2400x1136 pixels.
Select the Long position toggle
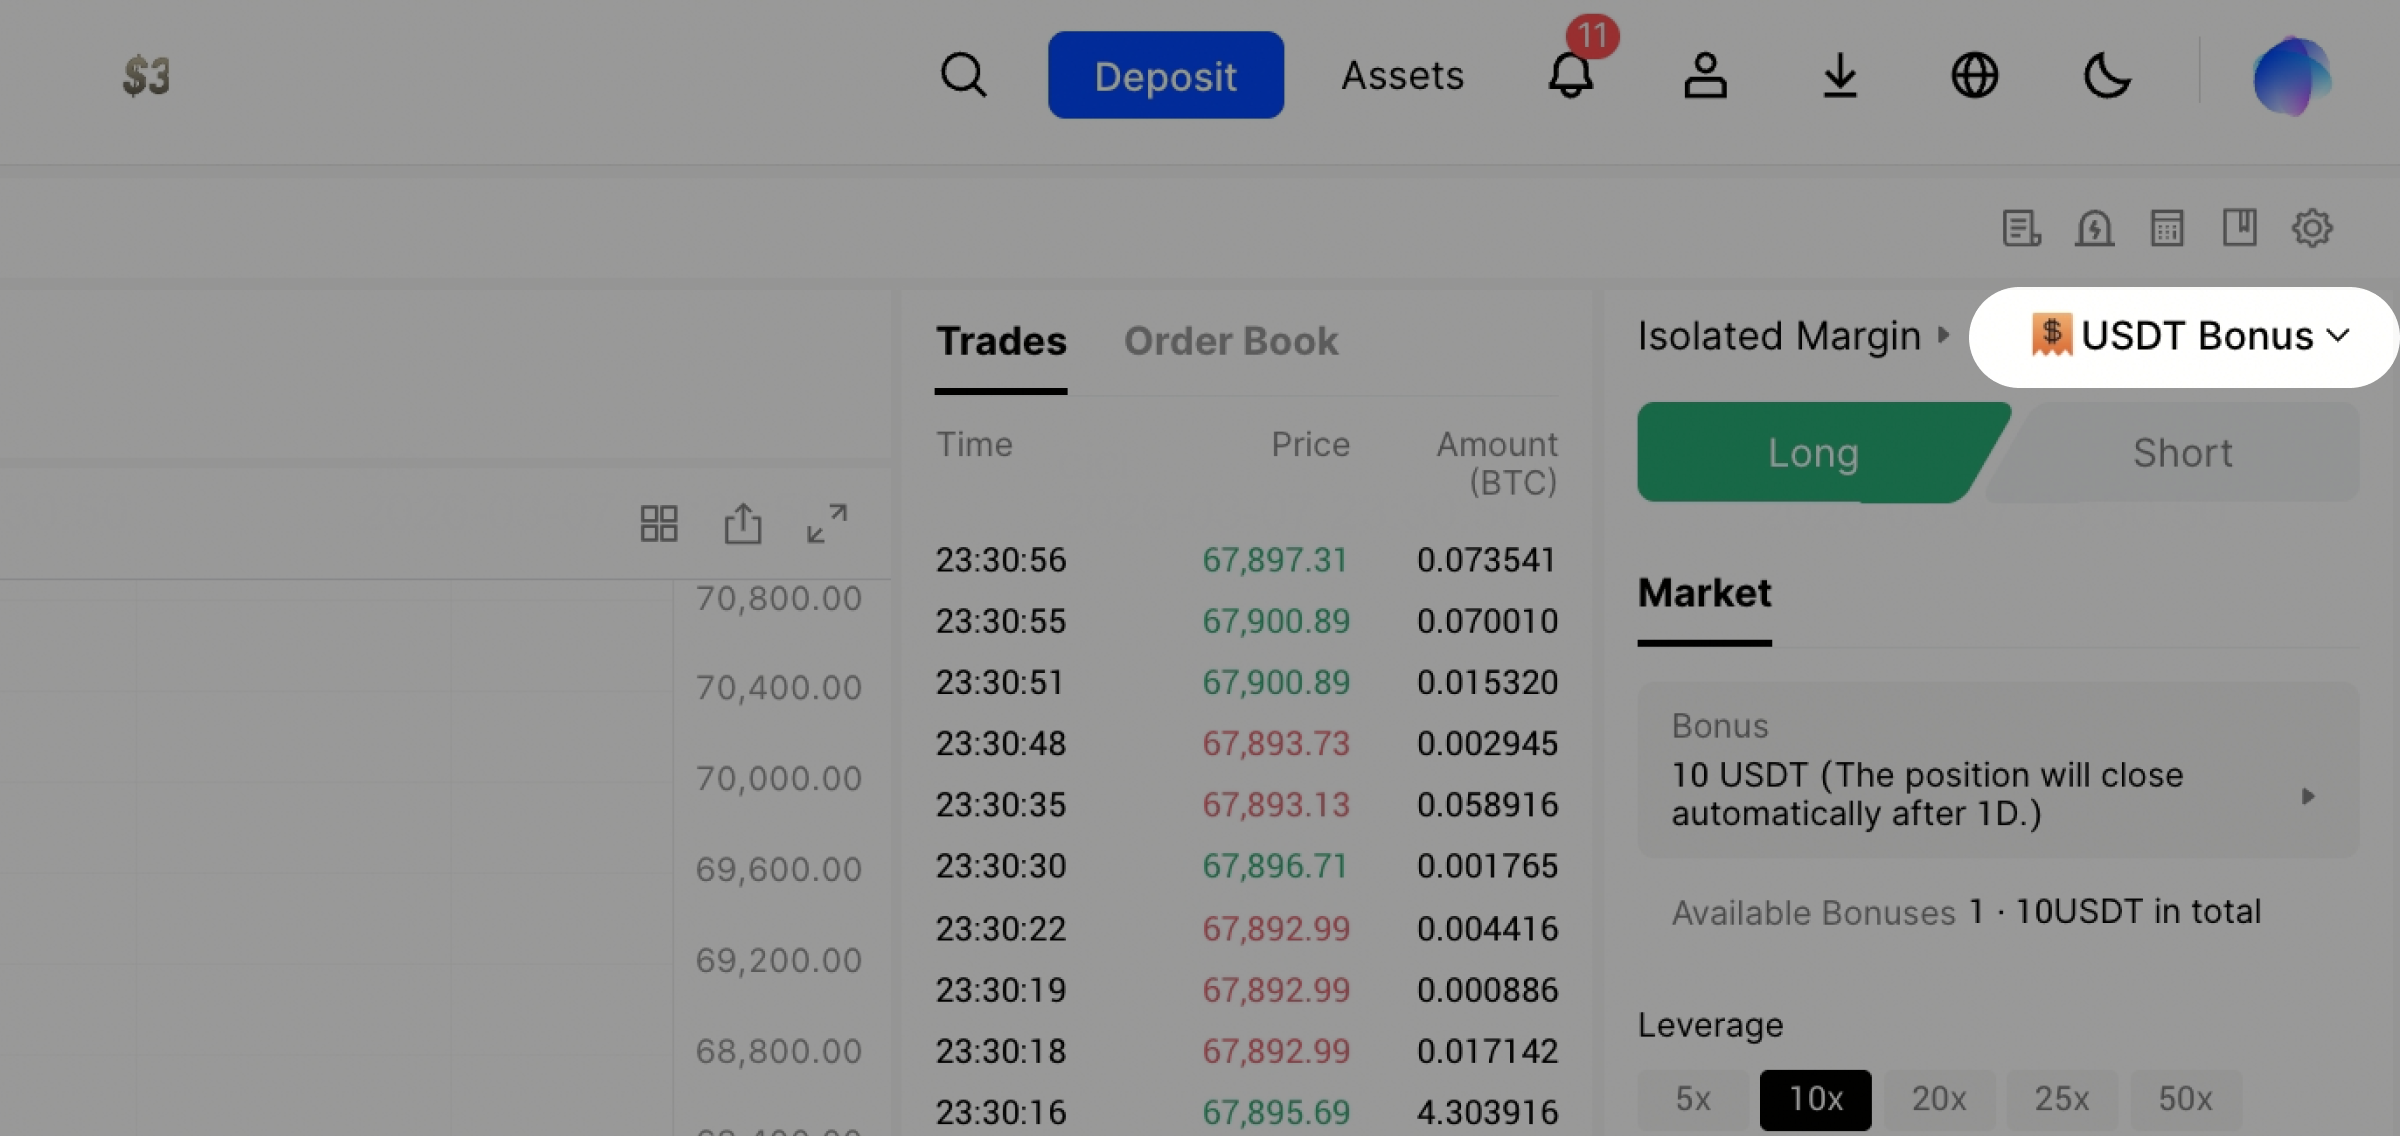pos(1812,453)
